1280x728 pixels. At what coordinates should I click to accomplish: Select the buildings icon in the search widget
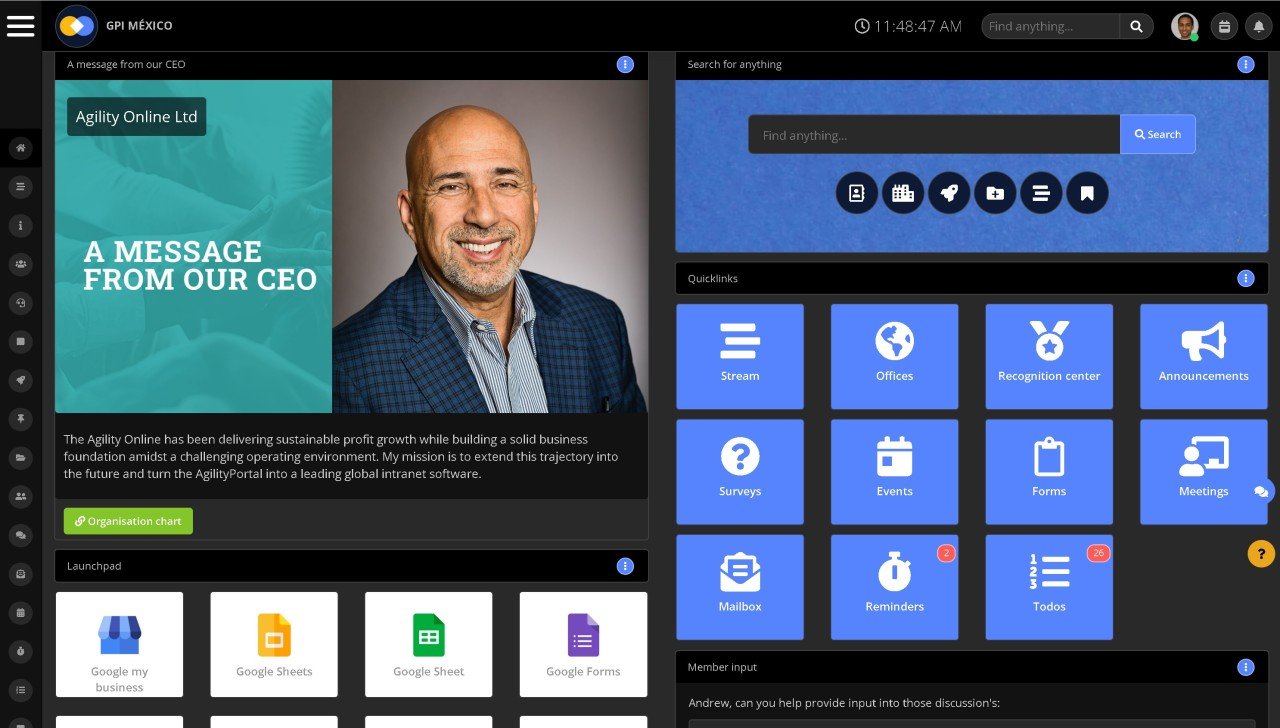point(903,193)
